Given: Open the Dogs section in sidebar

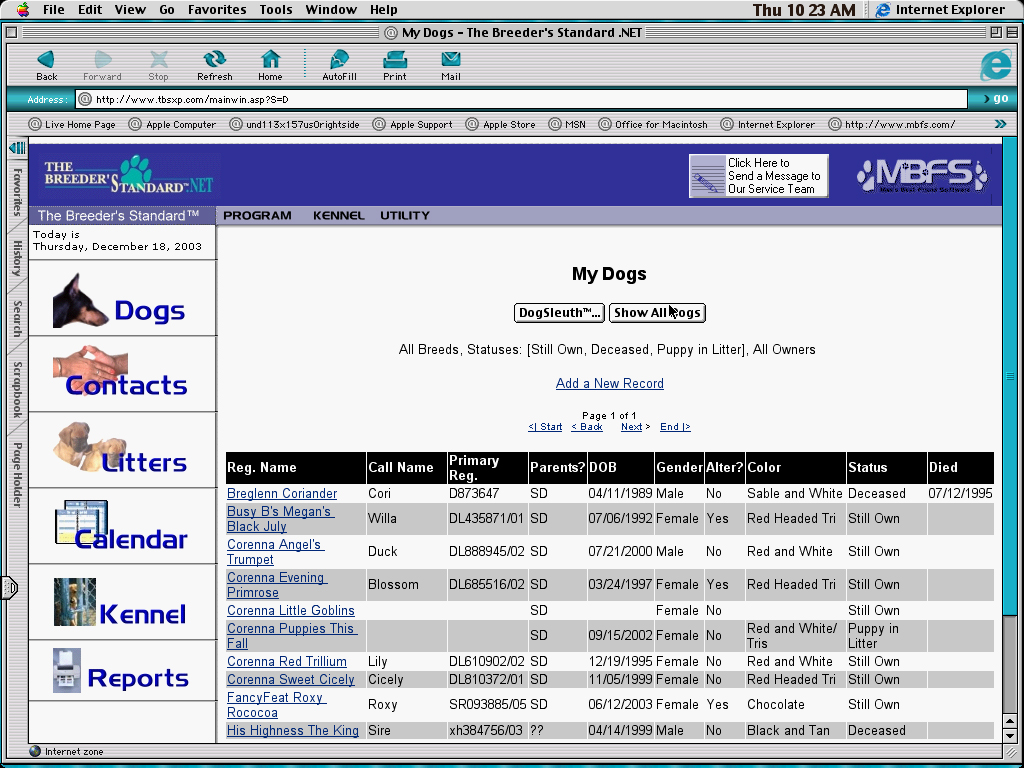Looking at the screenshot, I should click(122, 300).
